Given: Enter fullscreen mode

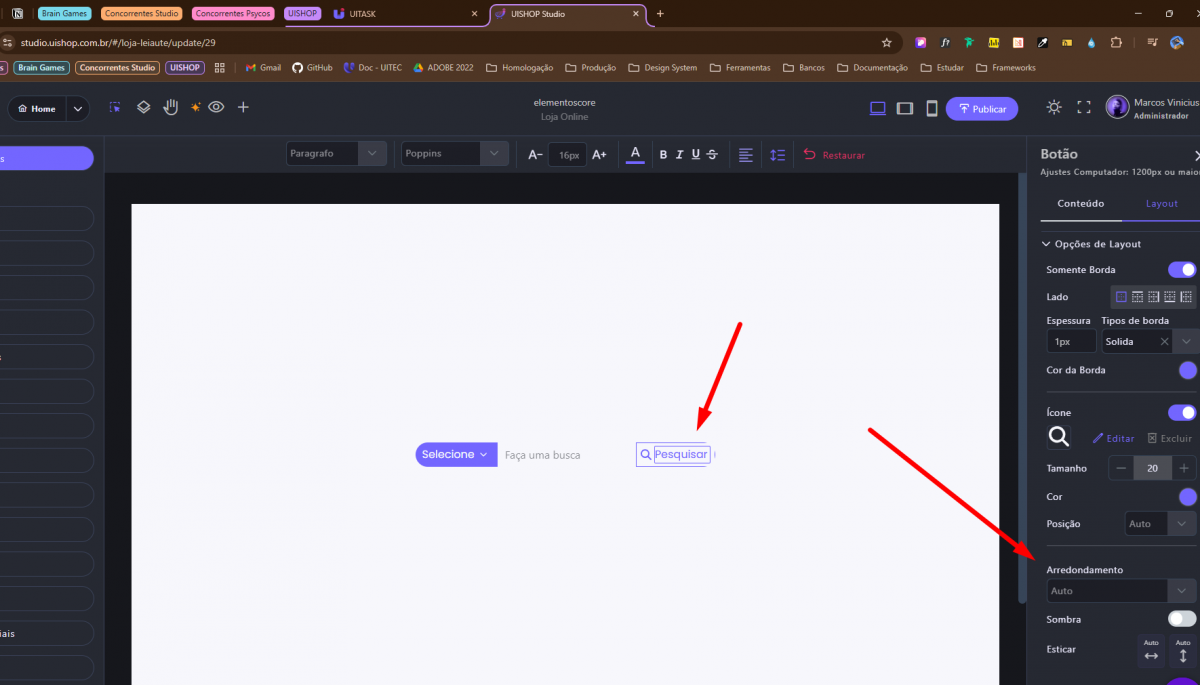Looking at the screenshot, I should pos(1083,107).
